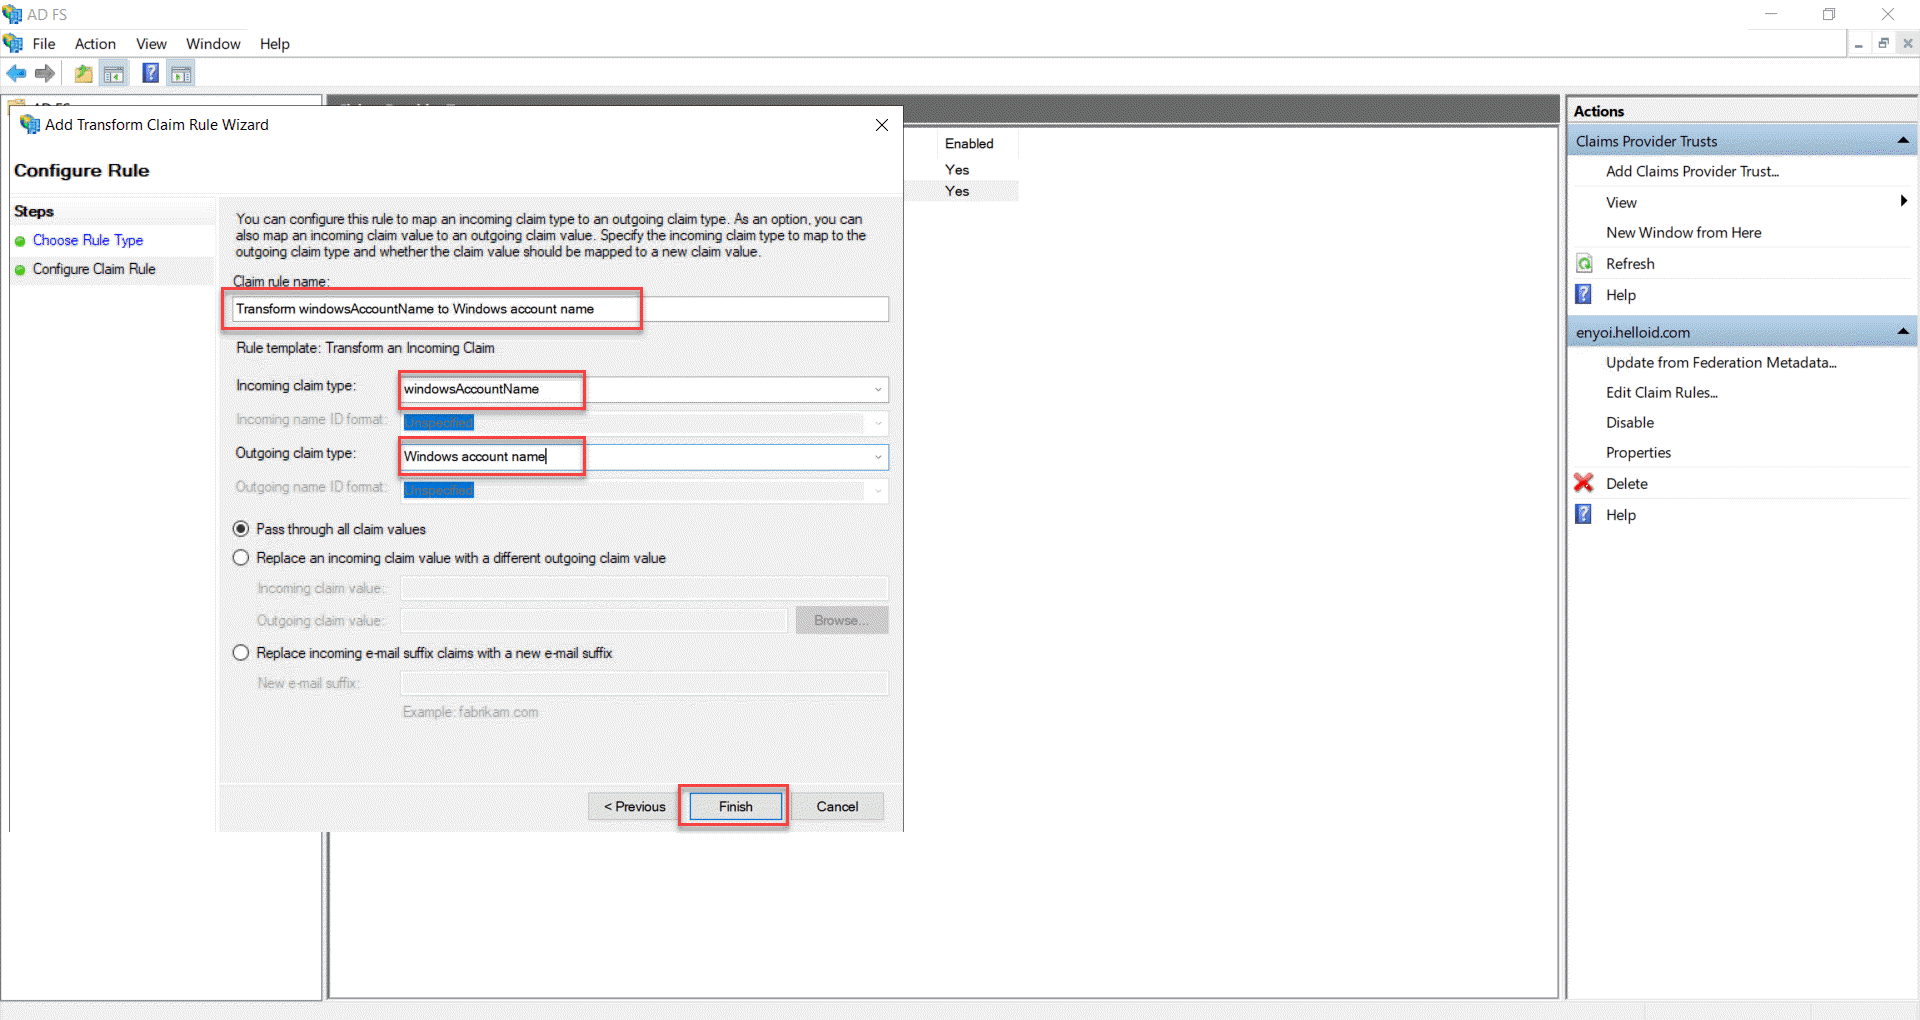The width and height of the screenshot is (1920, 1020).
Task: Click Edit Claim Rules action
Action: 1662,392
